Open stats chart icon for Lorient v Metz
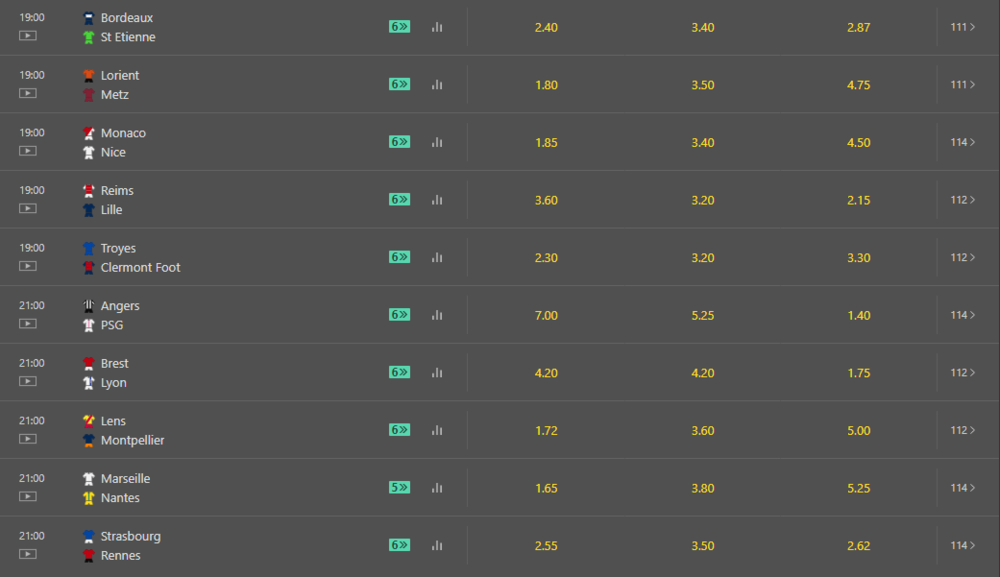 pyautogui.click(x=437, y=85)
